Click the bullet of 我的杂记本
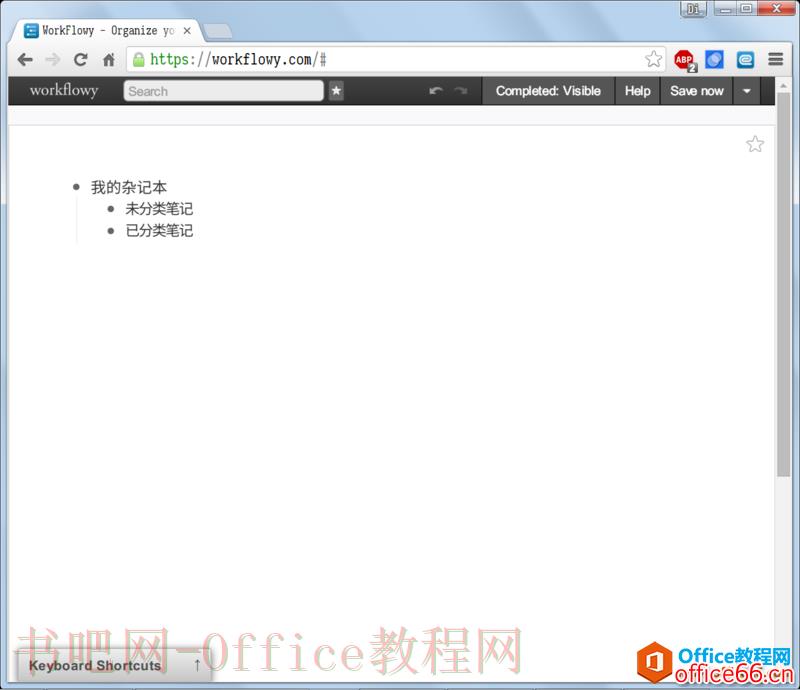The width and height of the screenshot is (800, 690). (x=77, y=187)
